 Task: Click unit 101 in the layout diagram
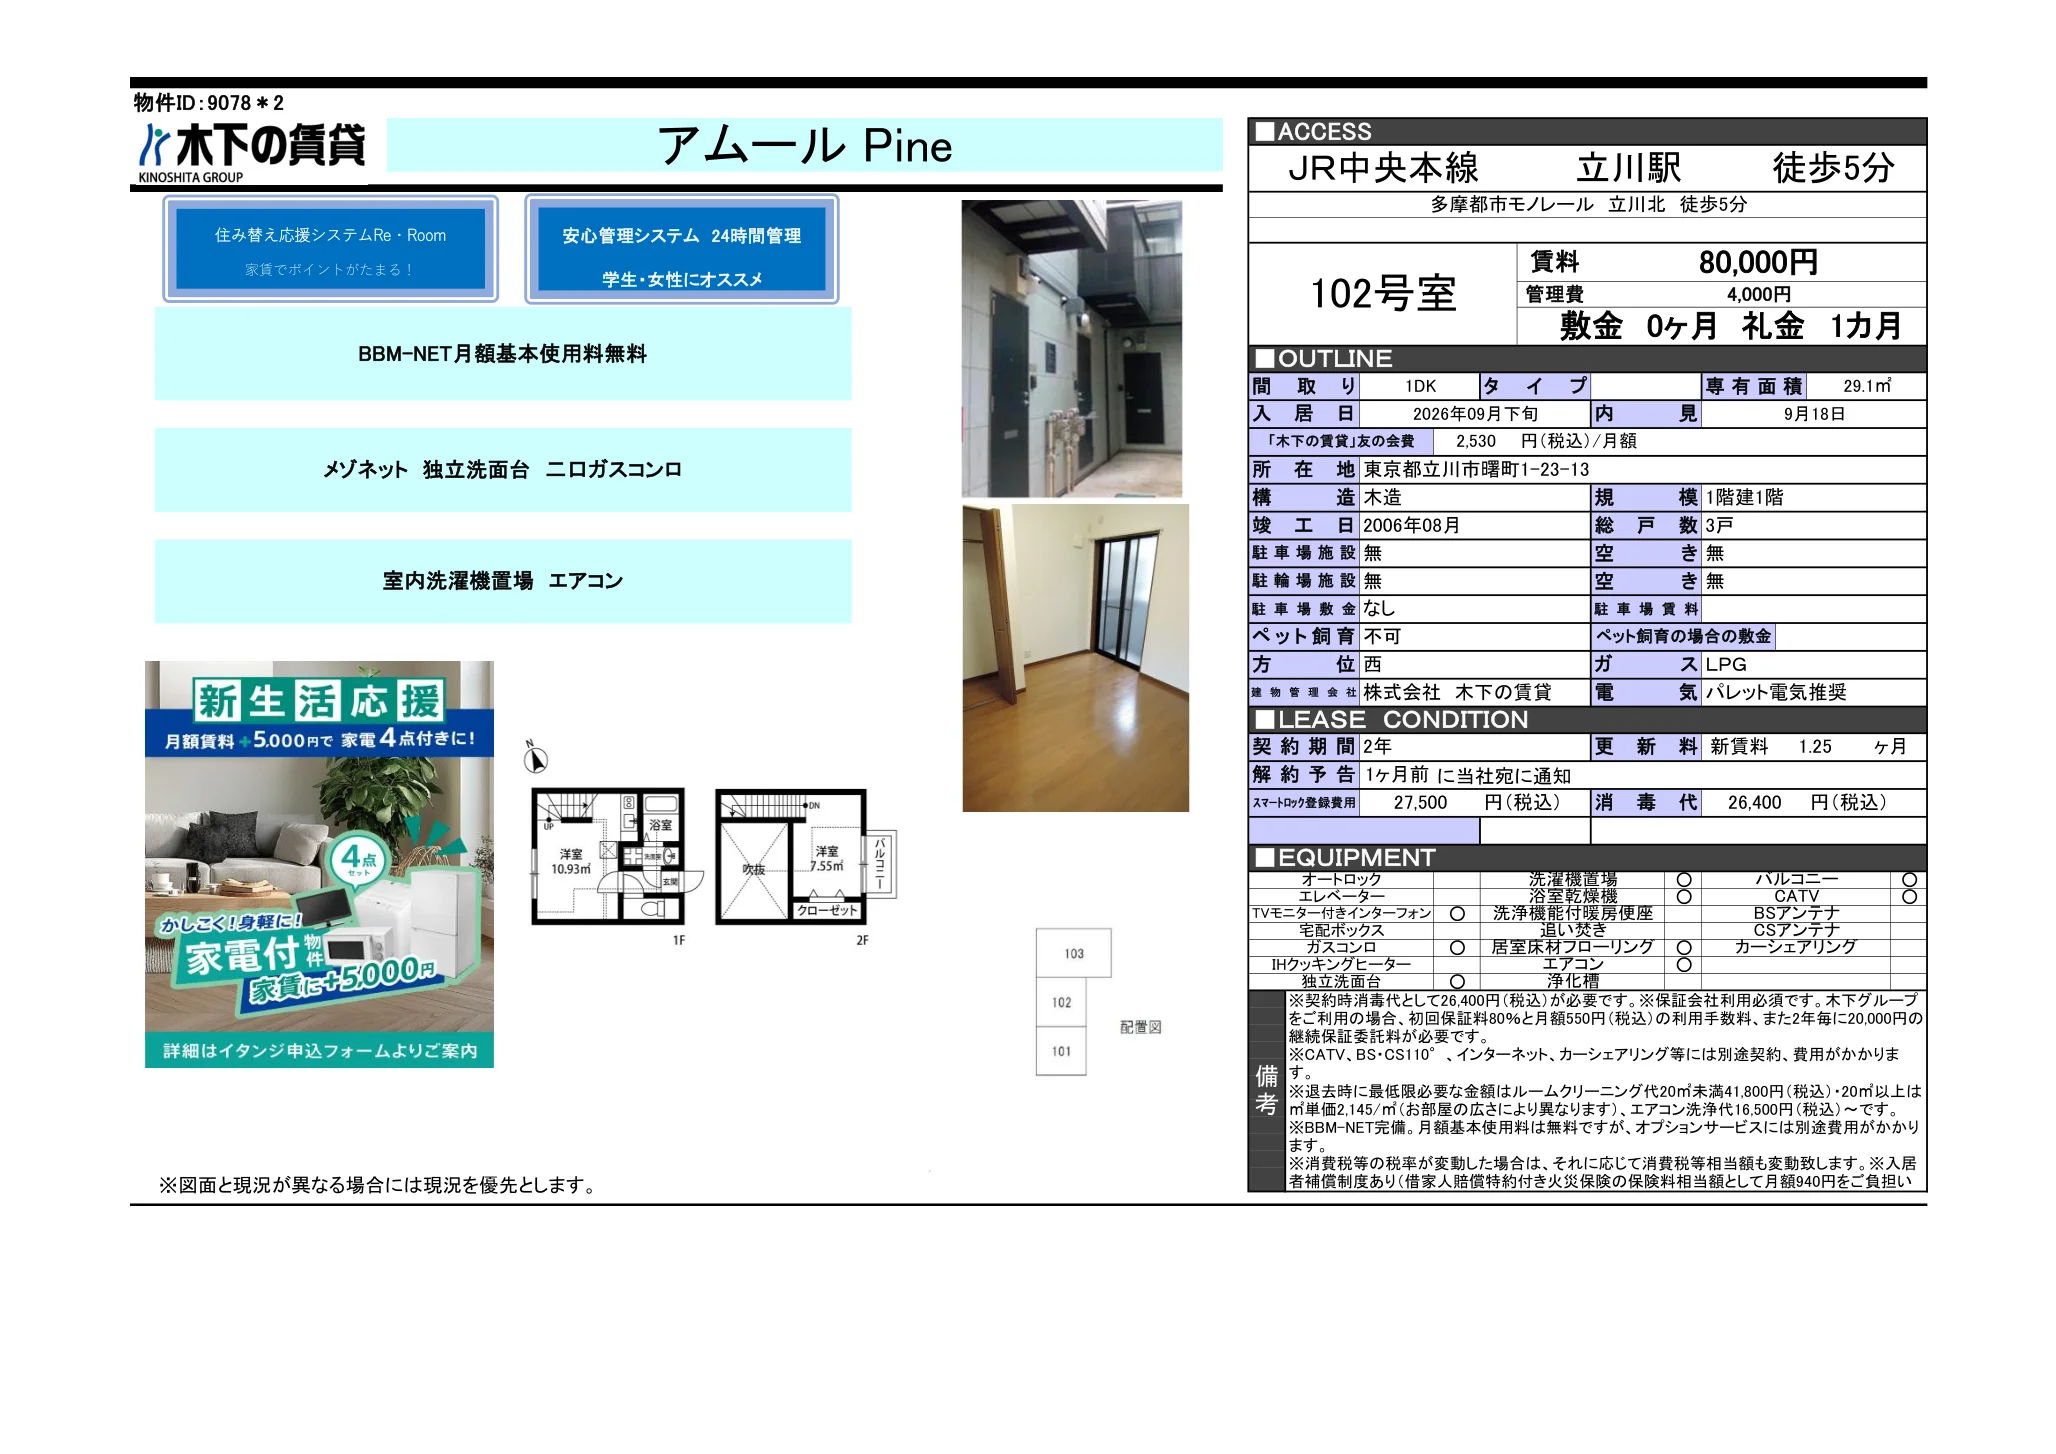[x=1061, y=1051]
